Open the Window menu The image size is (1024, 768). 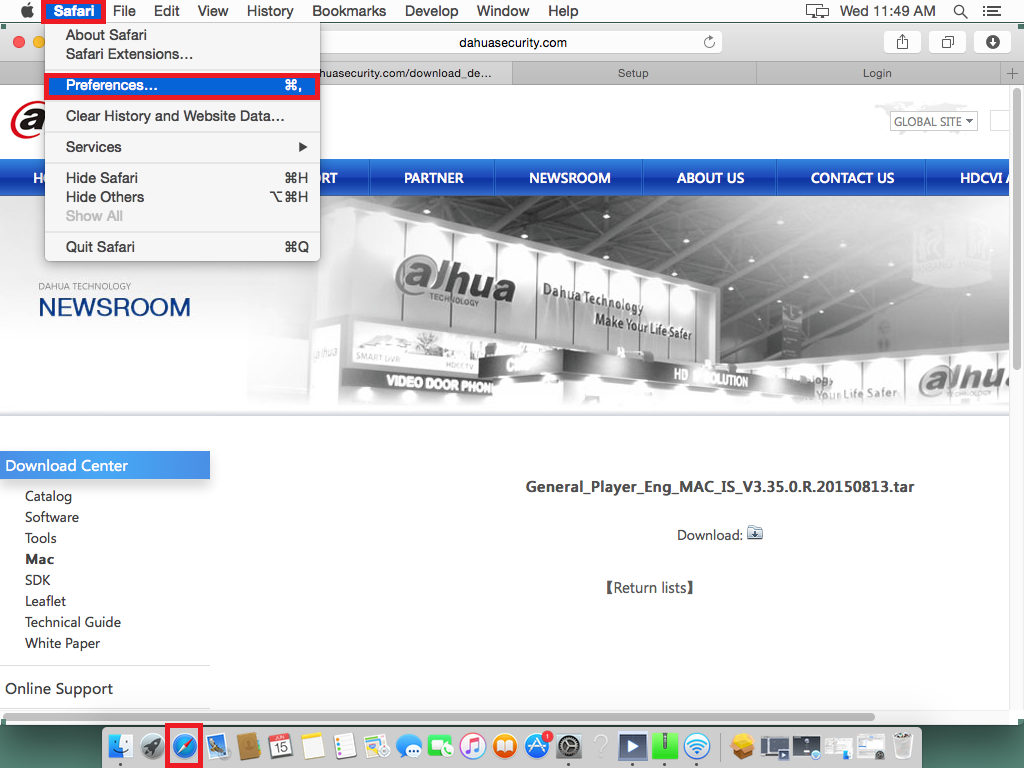[x=503, y=11]
